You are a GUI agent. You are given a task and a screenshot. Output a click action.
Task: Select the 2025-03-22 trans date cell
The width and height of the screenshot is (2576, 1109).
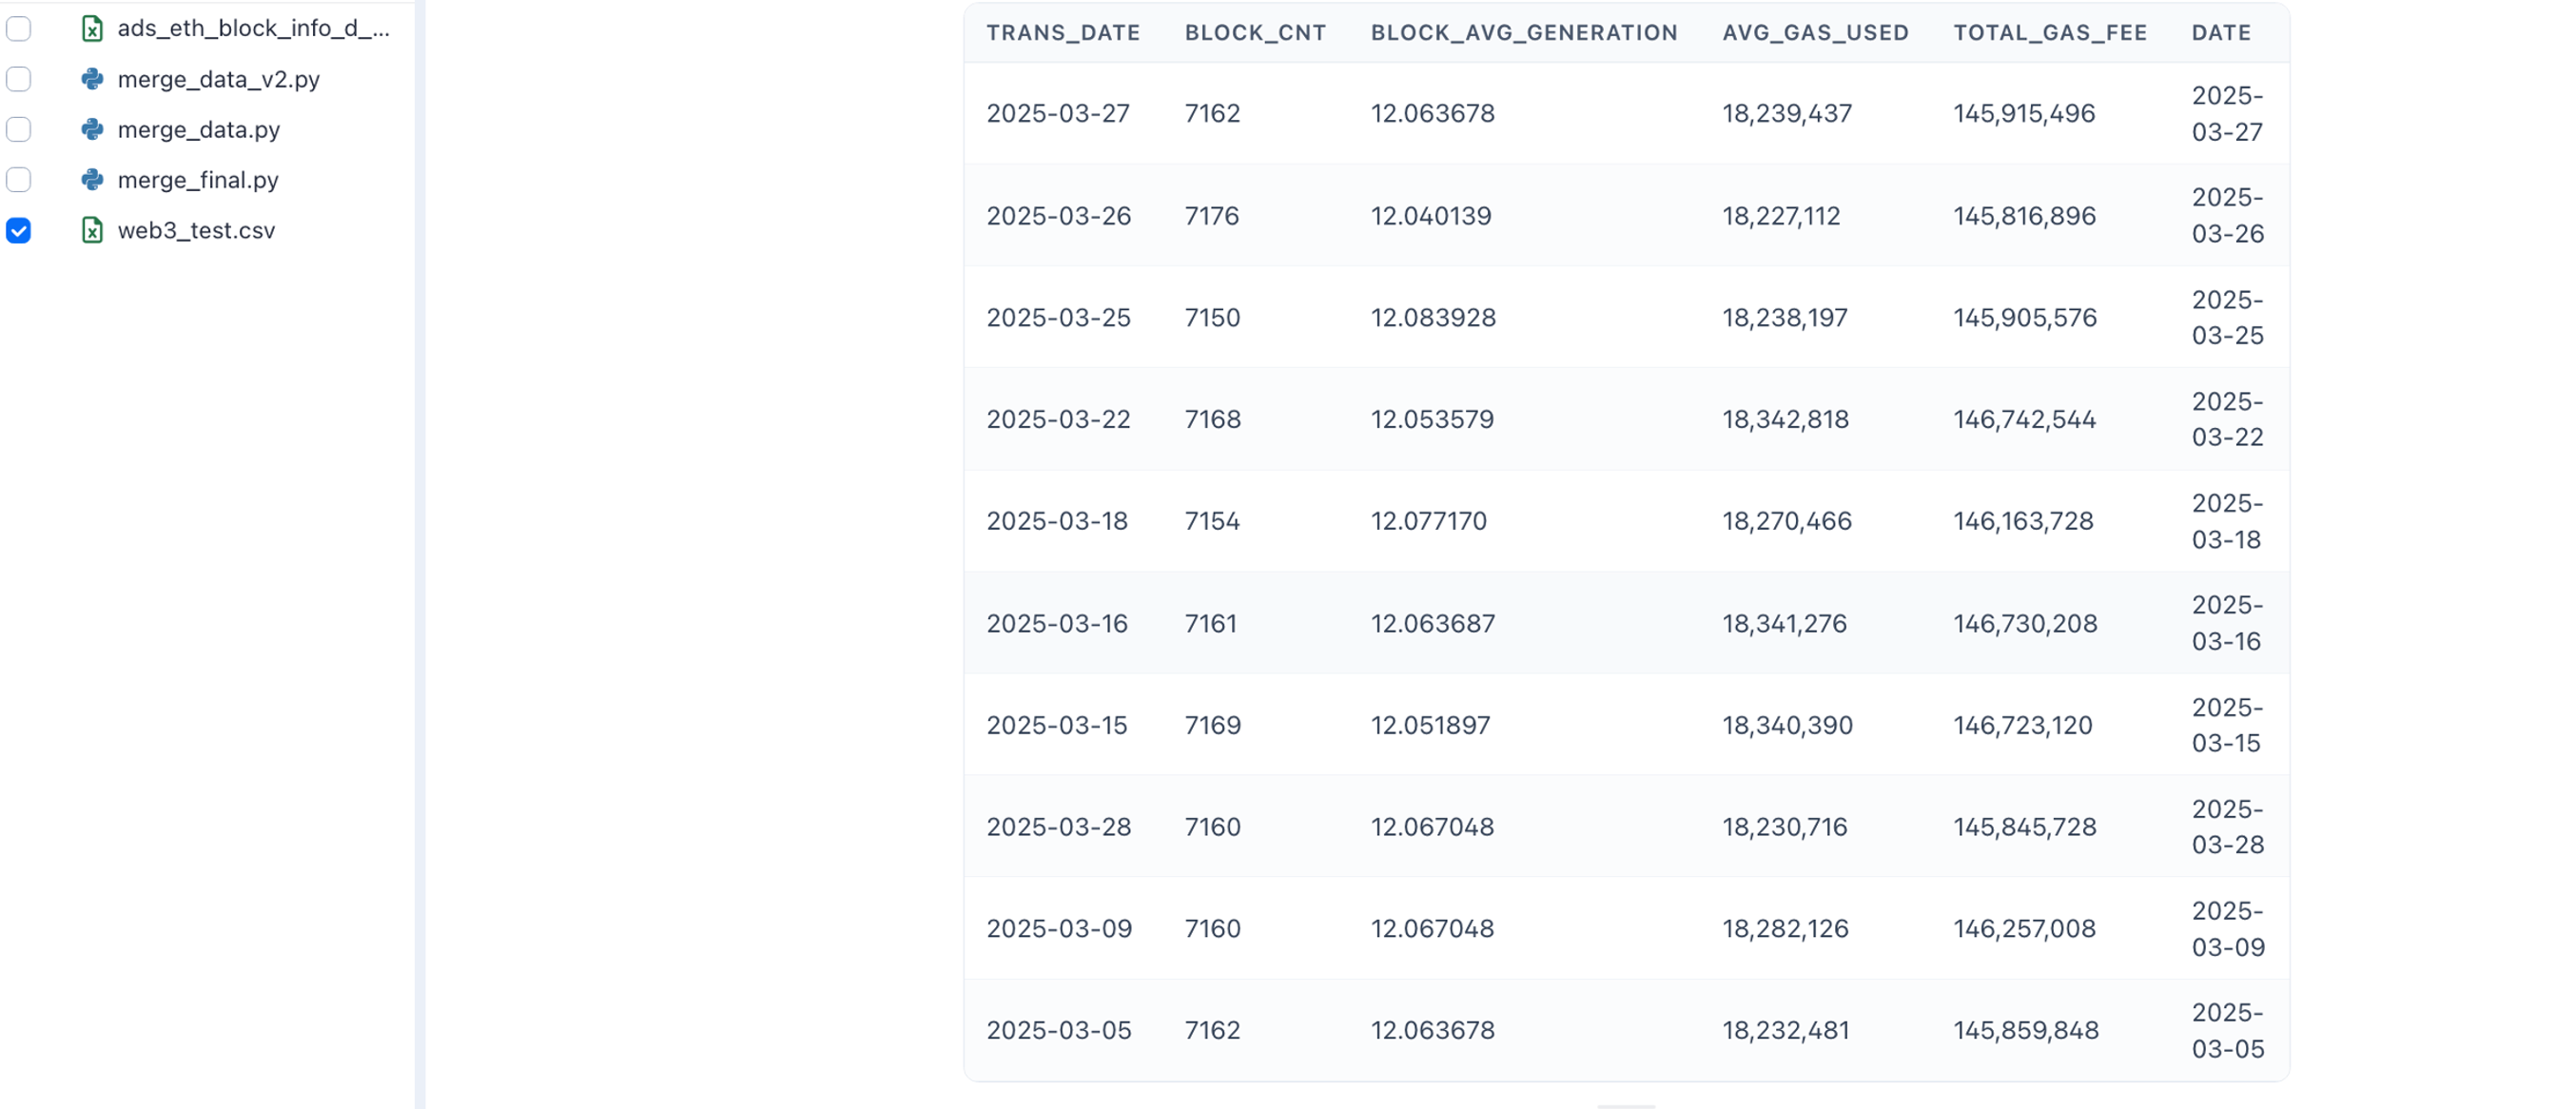[x=1058, y=419]
